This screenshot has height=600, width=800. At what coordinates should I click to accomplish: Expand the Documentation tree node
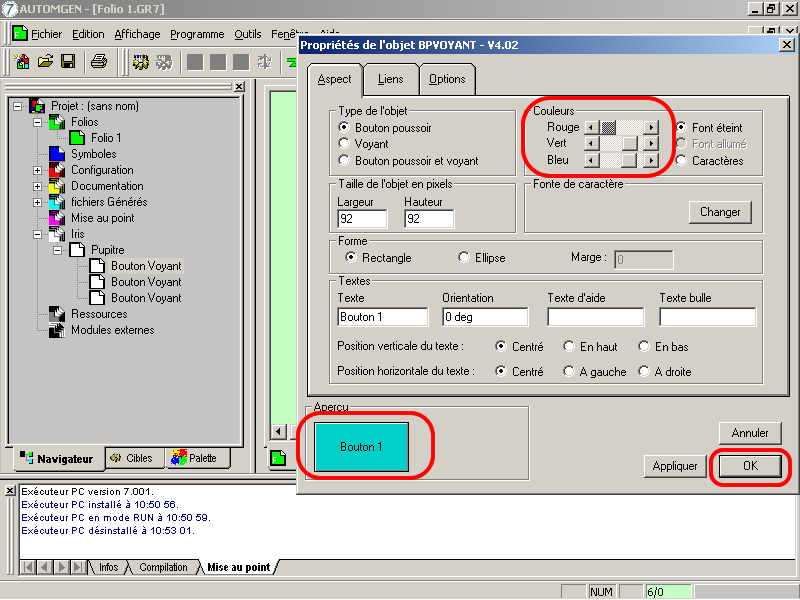point(38,186)
